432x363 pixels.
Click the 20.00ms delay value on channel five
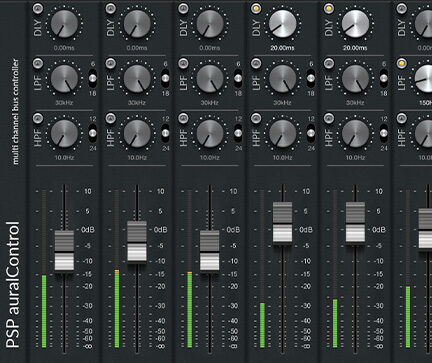[355, 48]
